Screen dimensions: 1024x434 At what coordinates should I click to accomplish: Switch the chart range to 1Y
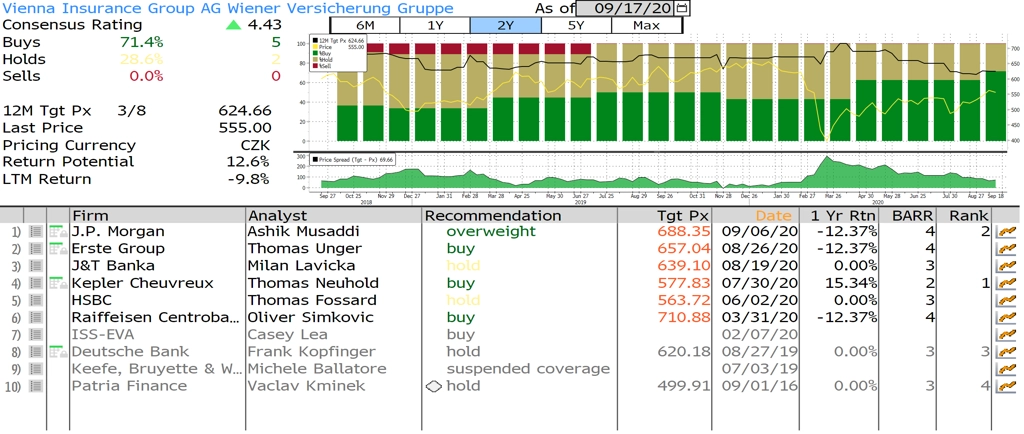click(435, 25)
